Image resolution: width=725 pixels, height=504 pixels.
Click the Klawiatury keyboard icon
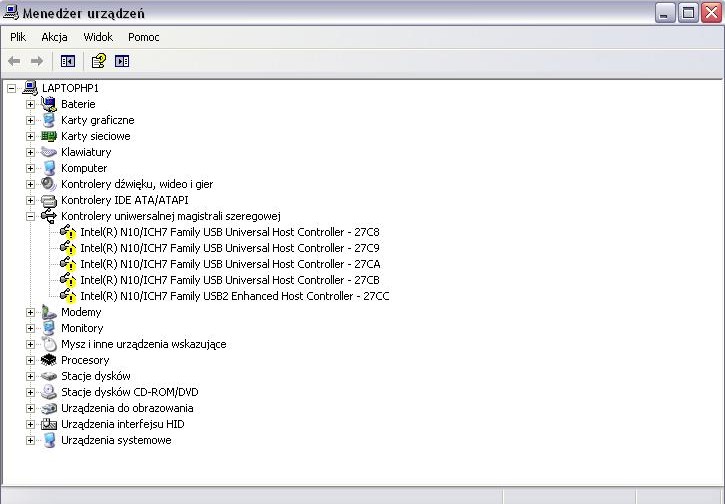coord(49,152)
